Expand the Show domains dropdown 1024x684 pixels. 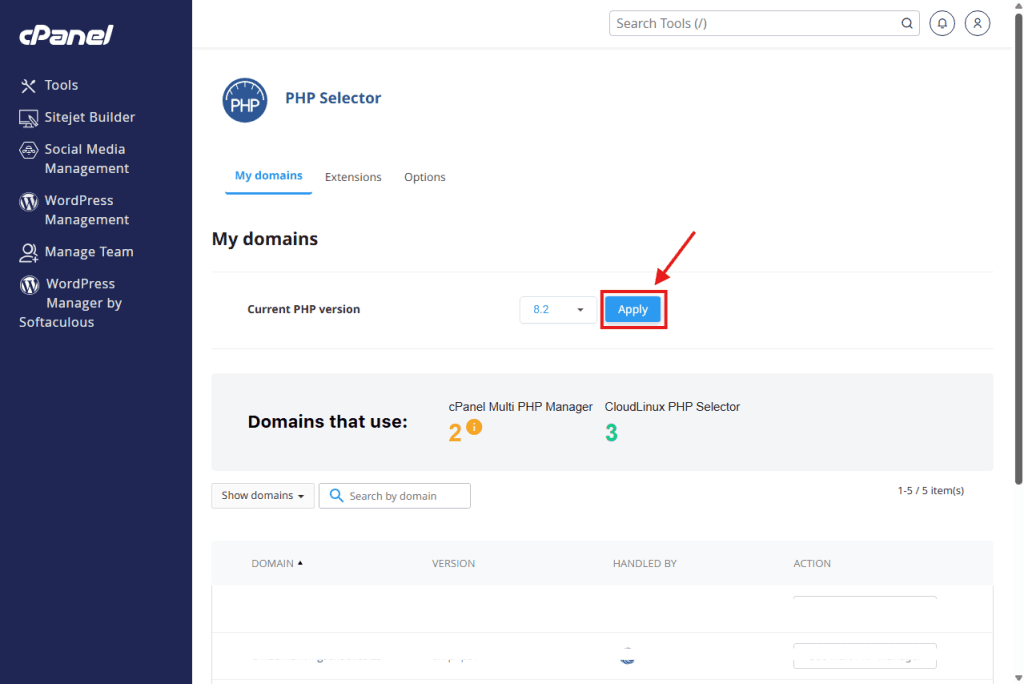pos(263,496)
